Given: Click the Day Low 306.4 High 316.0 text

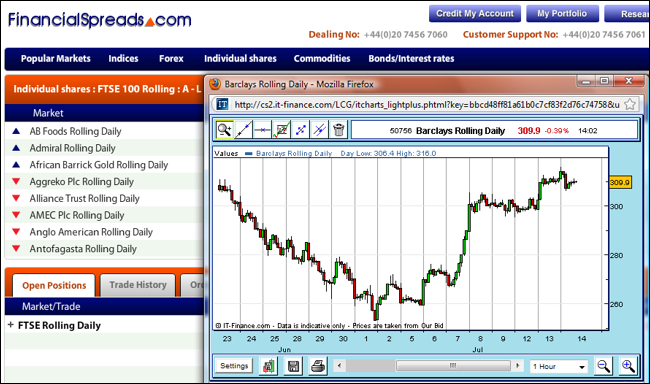Looking at the screenshot, I should (x=388, y=153).
